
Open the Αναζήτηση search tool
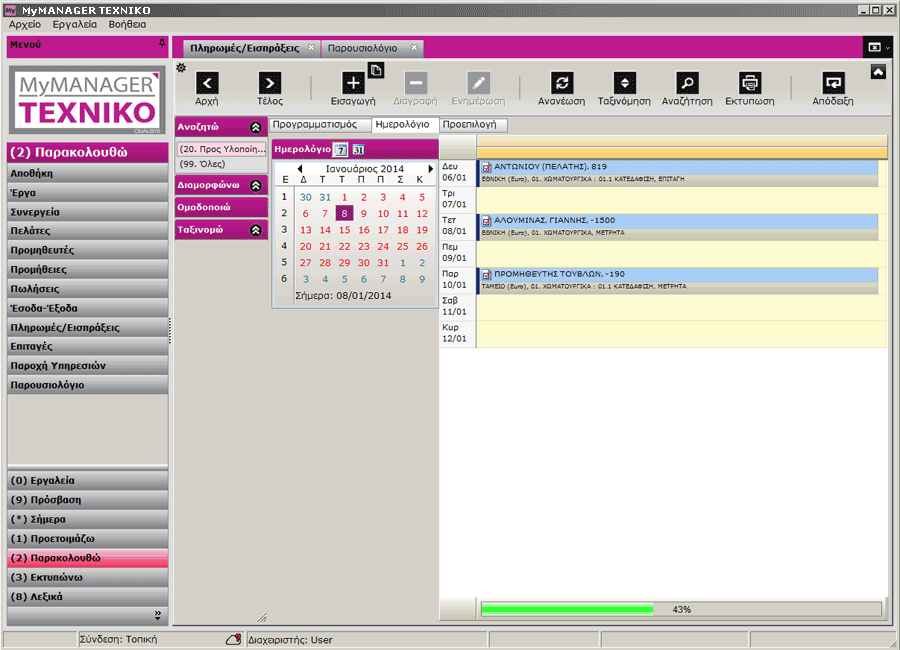click(687, 83)
